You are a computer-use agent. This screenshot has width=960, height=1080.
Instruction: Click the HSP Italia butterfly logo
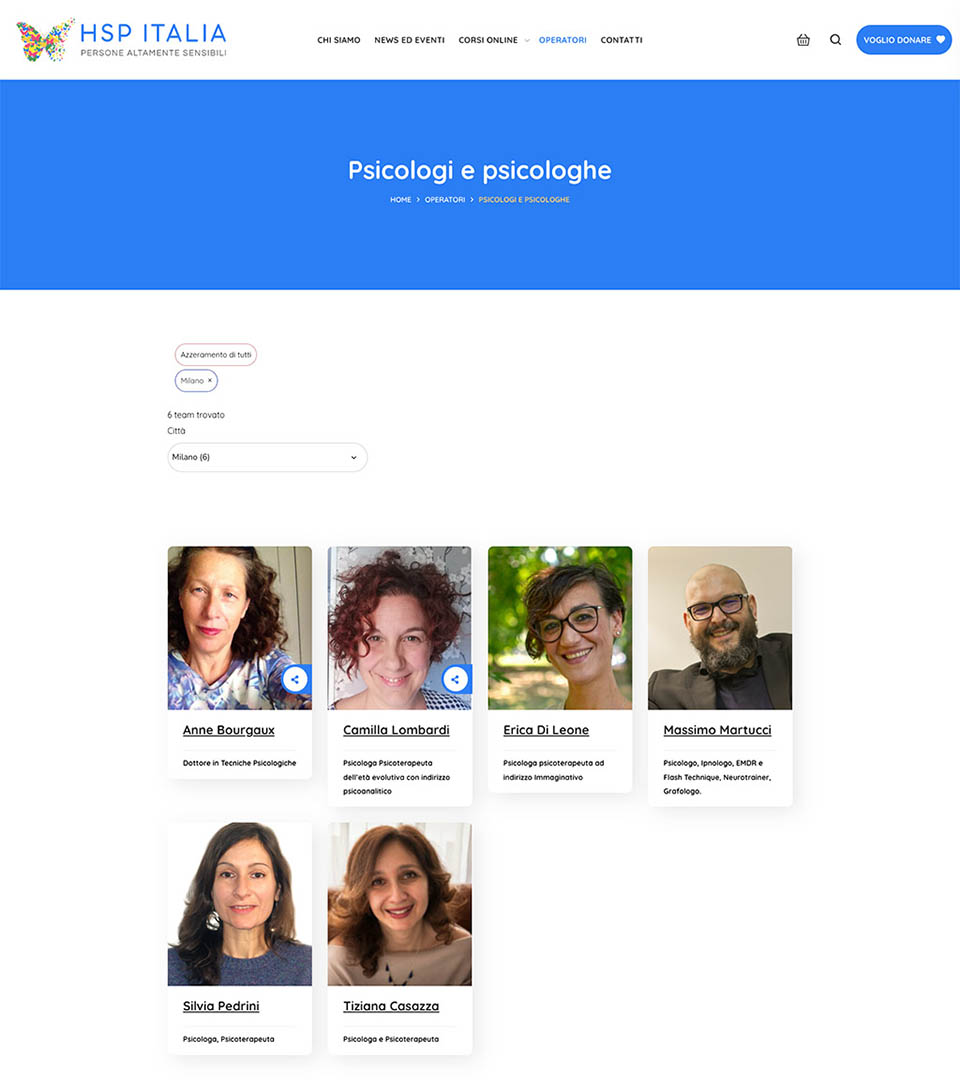point(45,40)
